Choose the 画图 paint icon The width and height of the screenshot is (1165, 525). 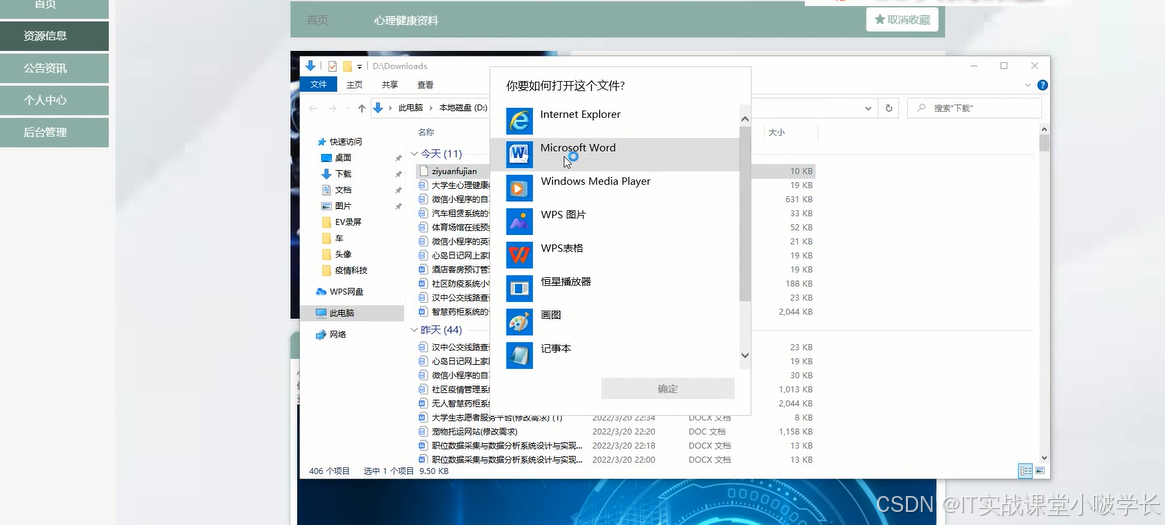tap(519, 322)
